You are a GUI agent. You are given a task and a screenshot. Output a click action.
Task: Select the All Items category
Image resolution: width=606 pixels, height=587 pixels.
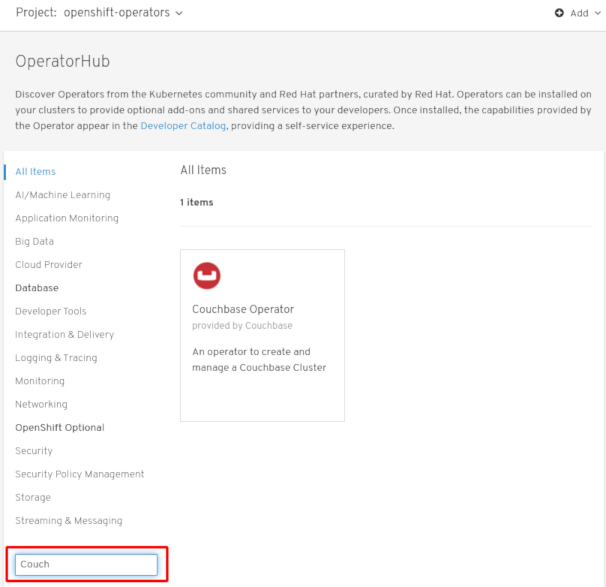(35, 172)
